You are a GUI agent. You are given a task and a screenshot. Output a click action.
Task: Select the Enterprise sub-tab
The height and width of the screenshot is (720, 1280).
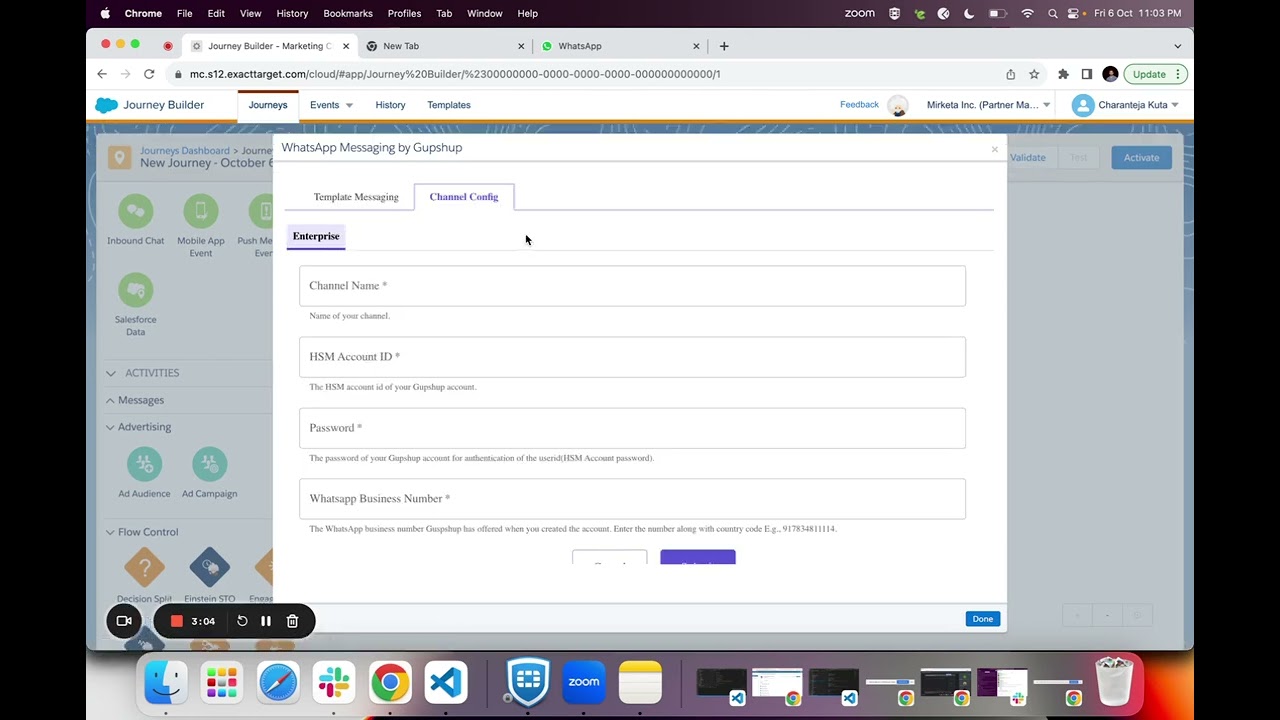tap(316, 236)
